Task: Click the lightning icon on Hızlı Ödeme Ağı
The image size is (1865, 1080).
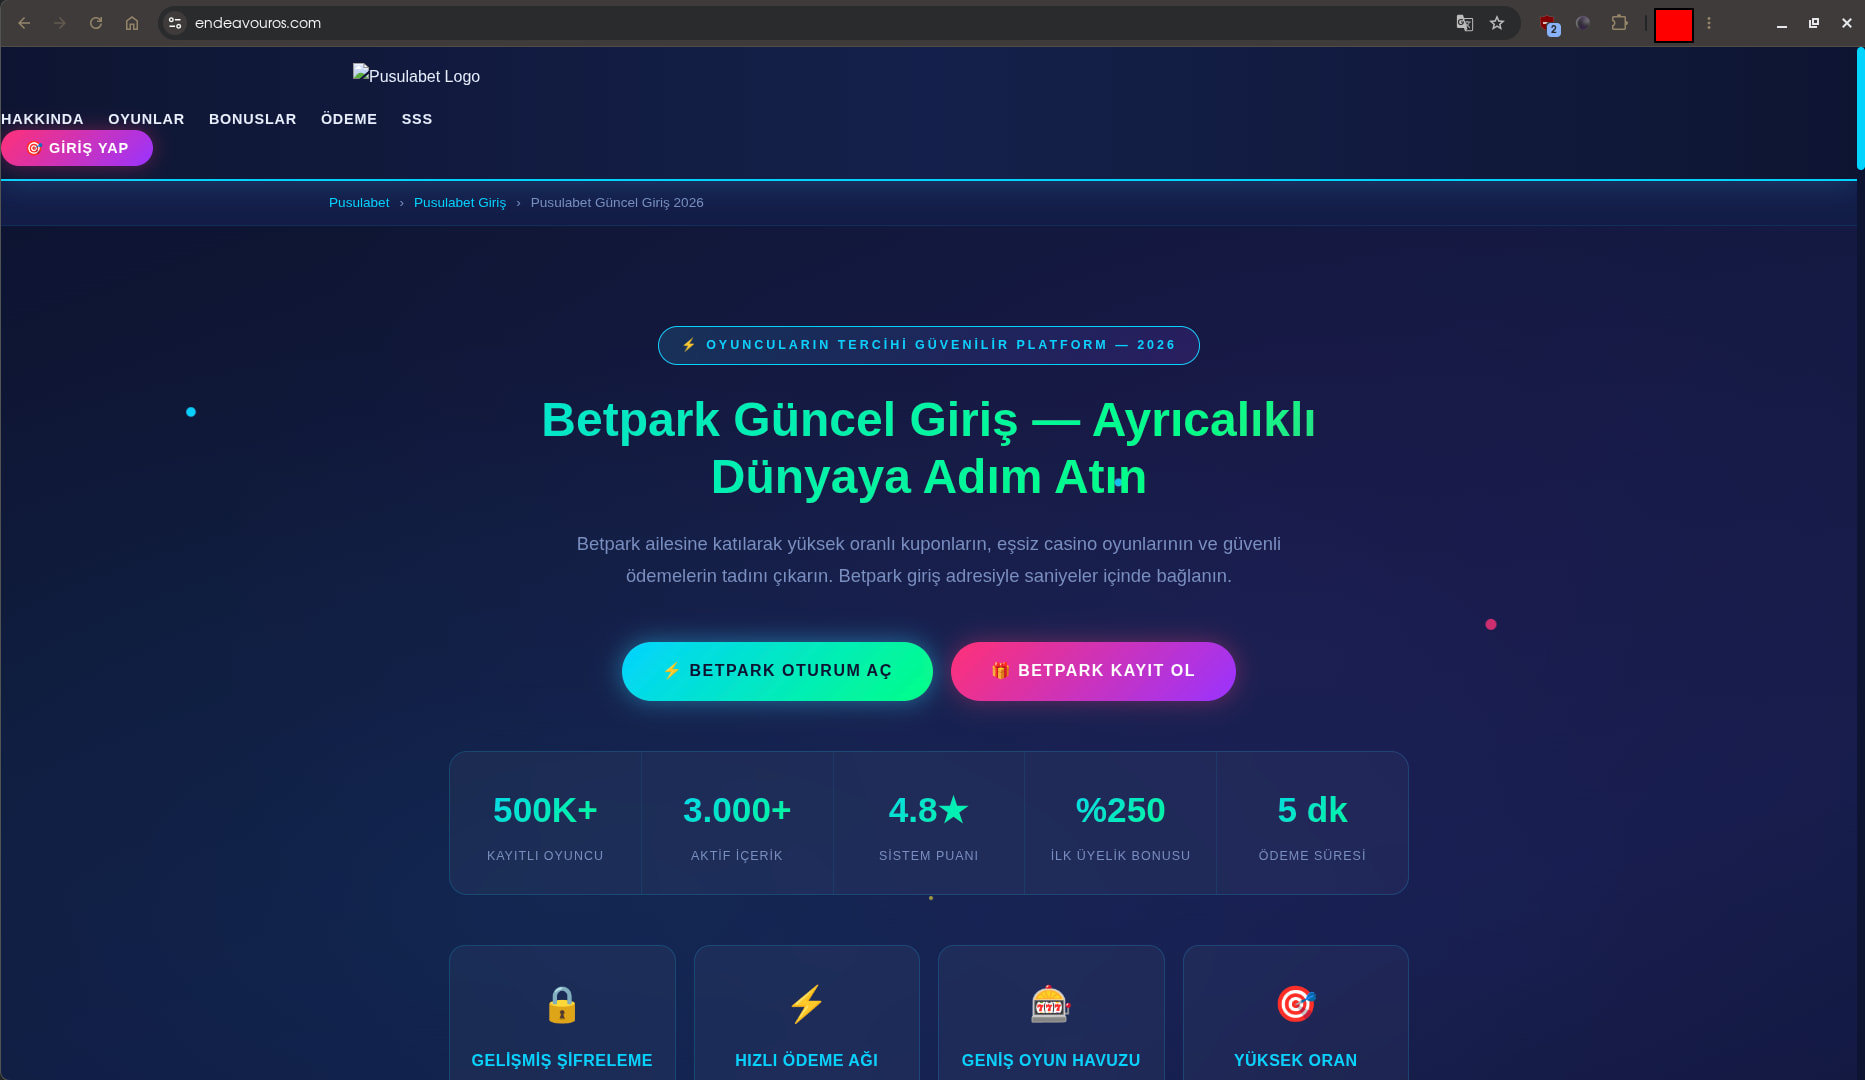Action: [x=807, y=1005]
